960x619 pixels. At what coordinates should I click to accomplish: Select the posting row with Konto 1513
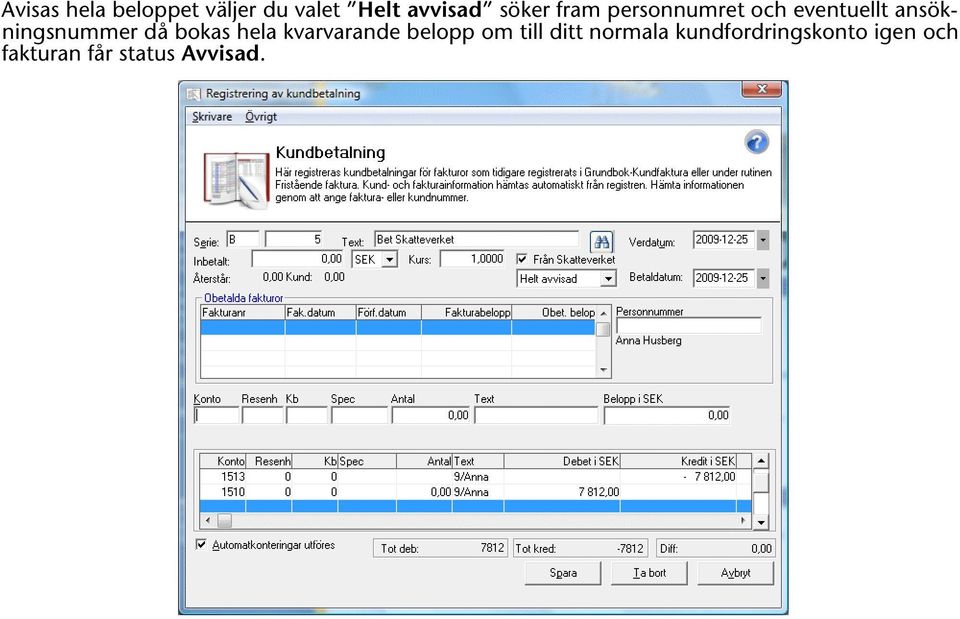point(475,476)
